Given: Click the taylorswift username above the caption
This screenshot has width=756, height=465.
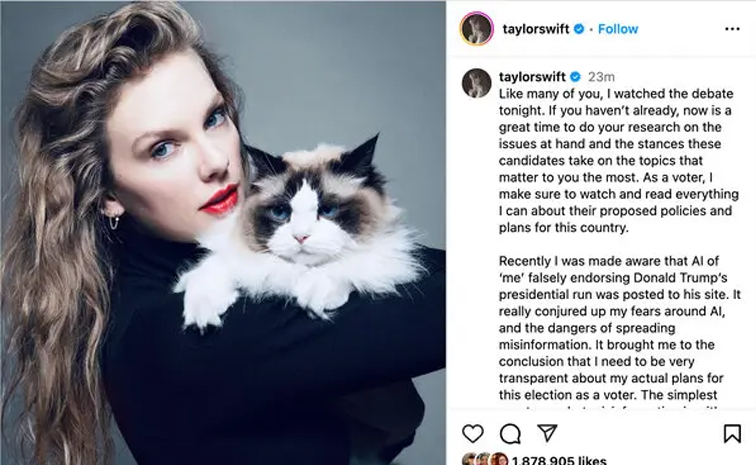Looking at the screenshot, I should pyautogui.click(x=532, y=77).
